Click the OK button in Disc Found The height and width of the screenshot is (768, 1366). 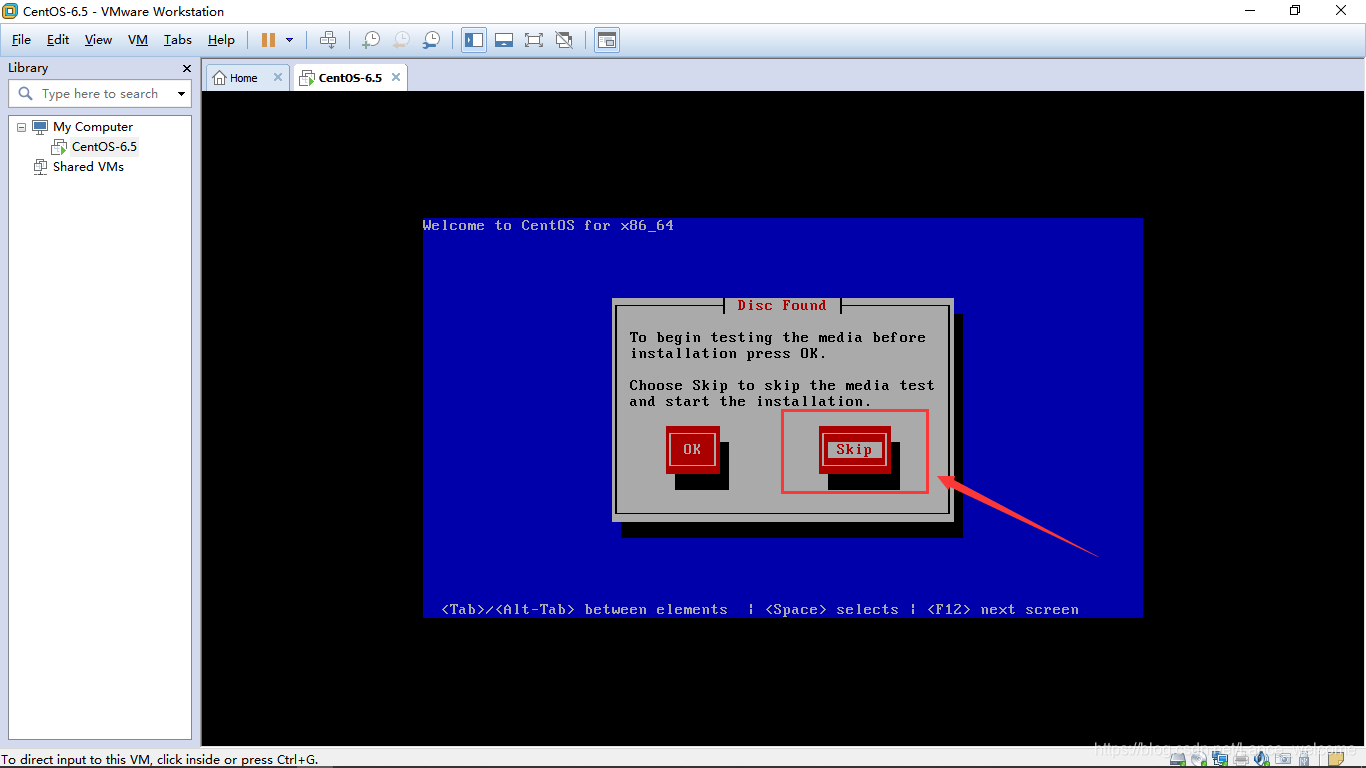pyautogui.click(x=692, y=449)
